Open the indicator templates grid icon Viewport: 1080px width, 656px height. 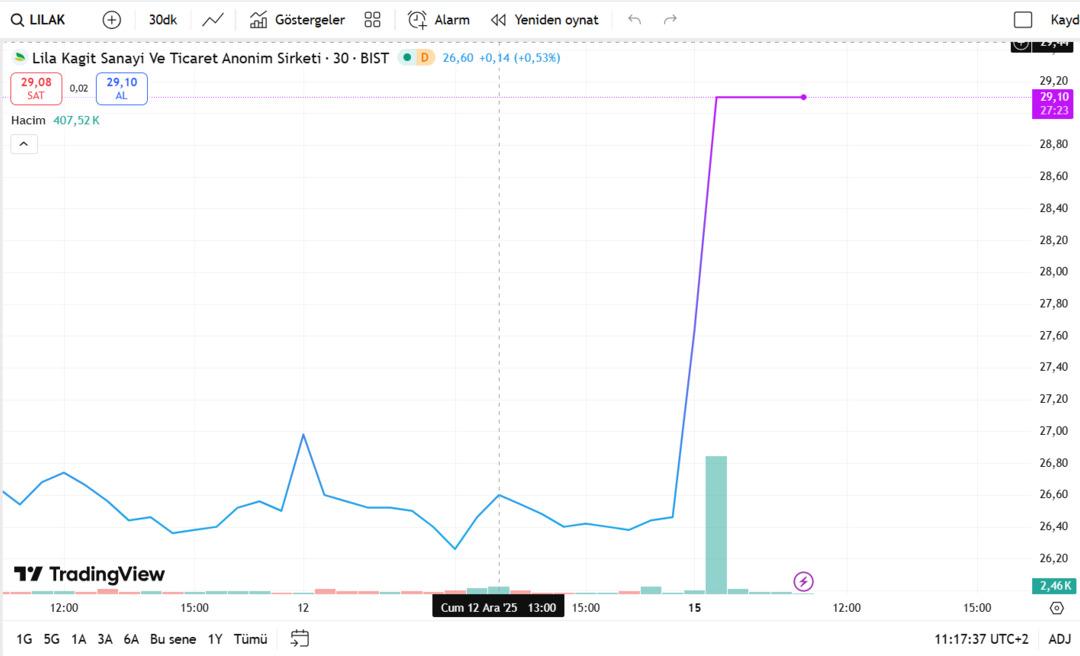coord(373,20)
